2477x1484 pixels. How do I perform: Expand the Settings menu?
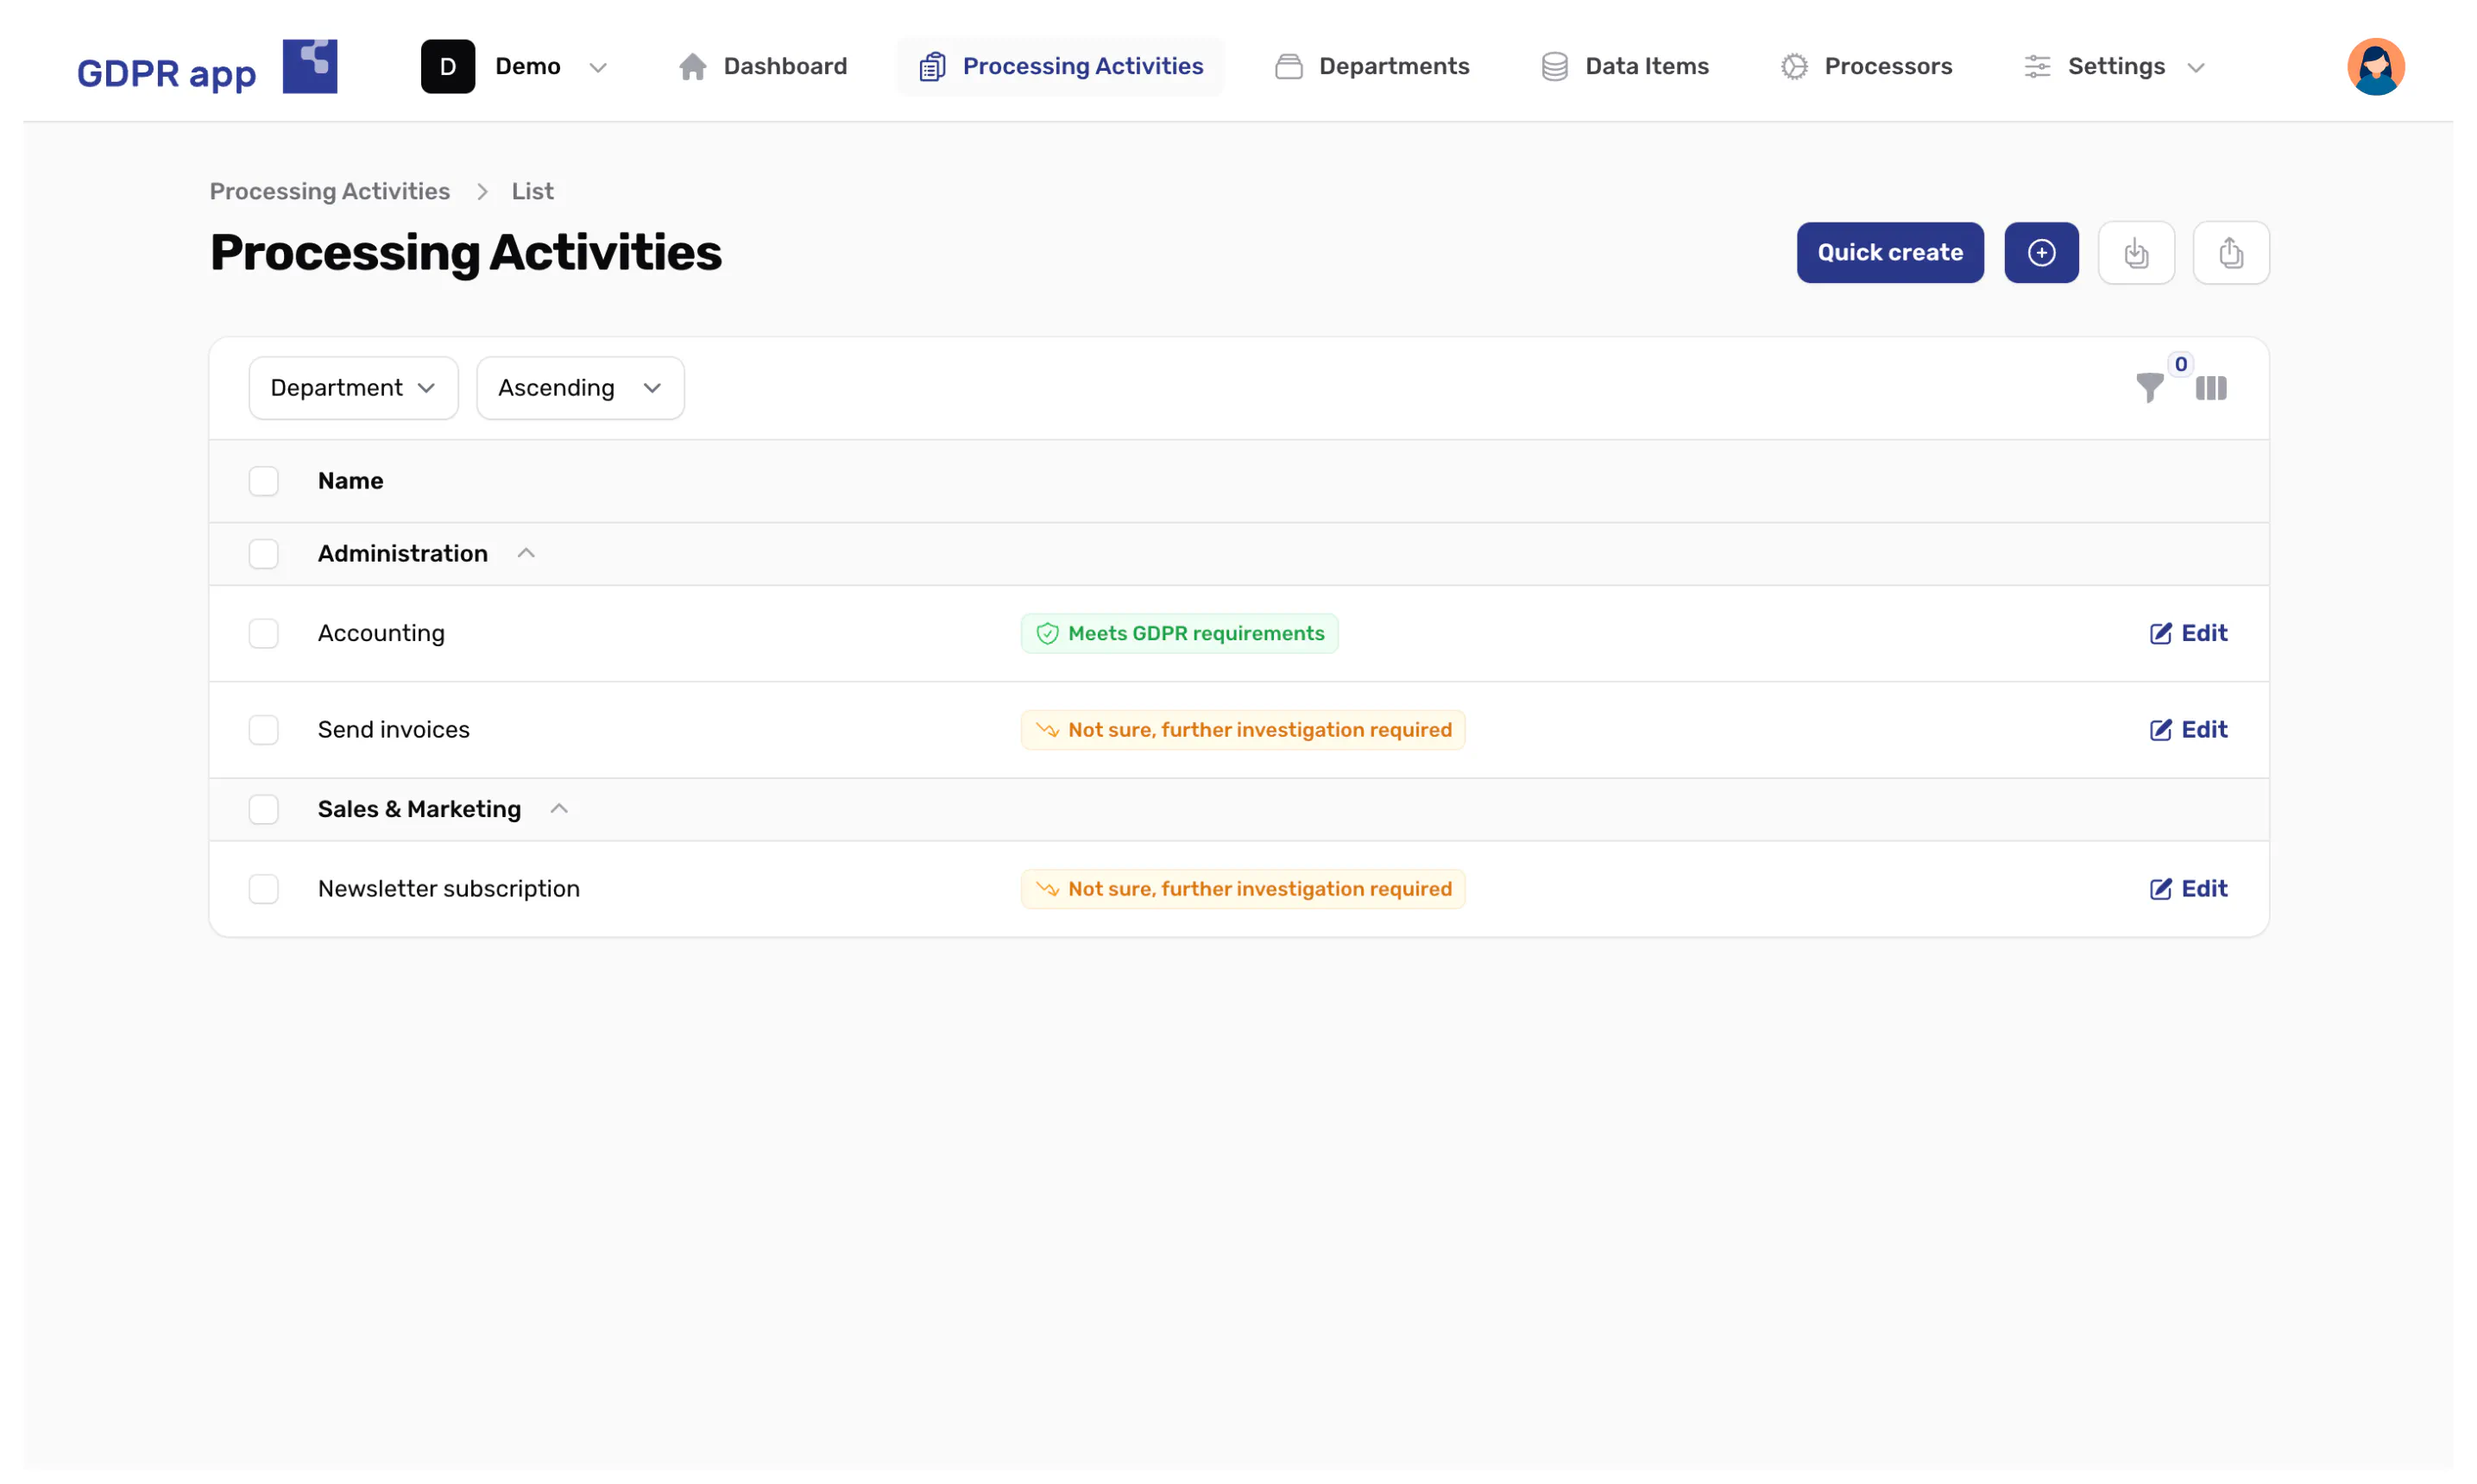point(2114,67)
